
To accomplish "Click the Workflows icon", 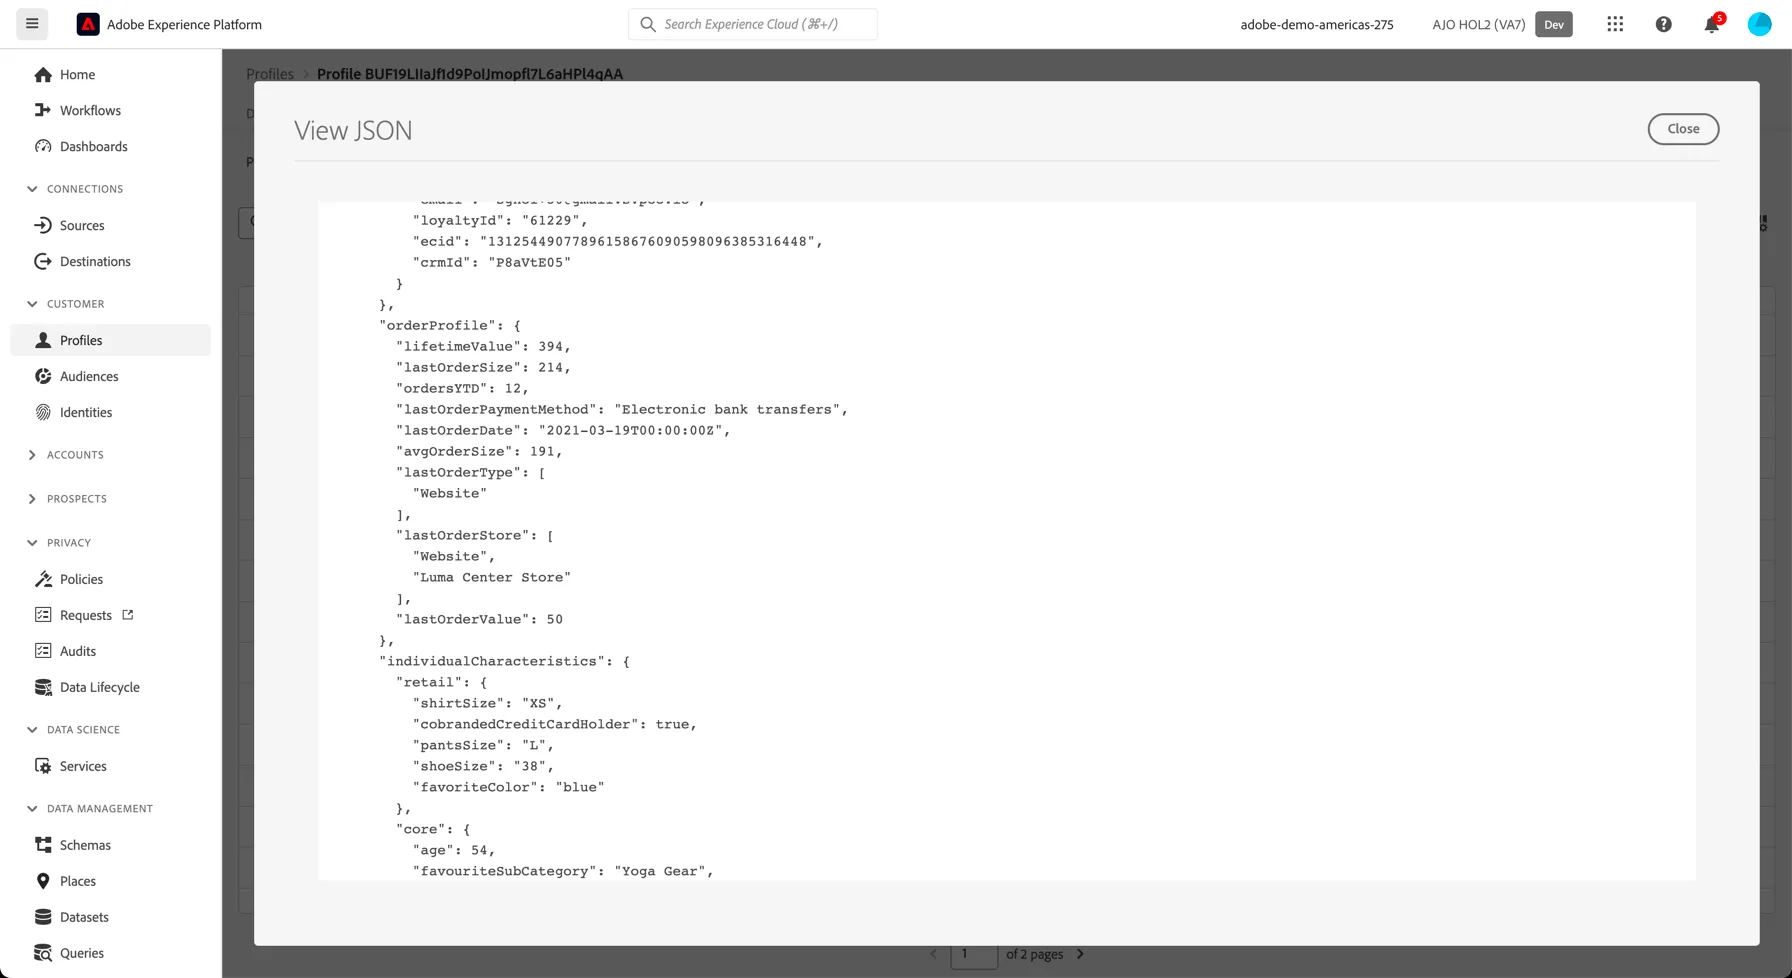I will (x=43, y=110).
